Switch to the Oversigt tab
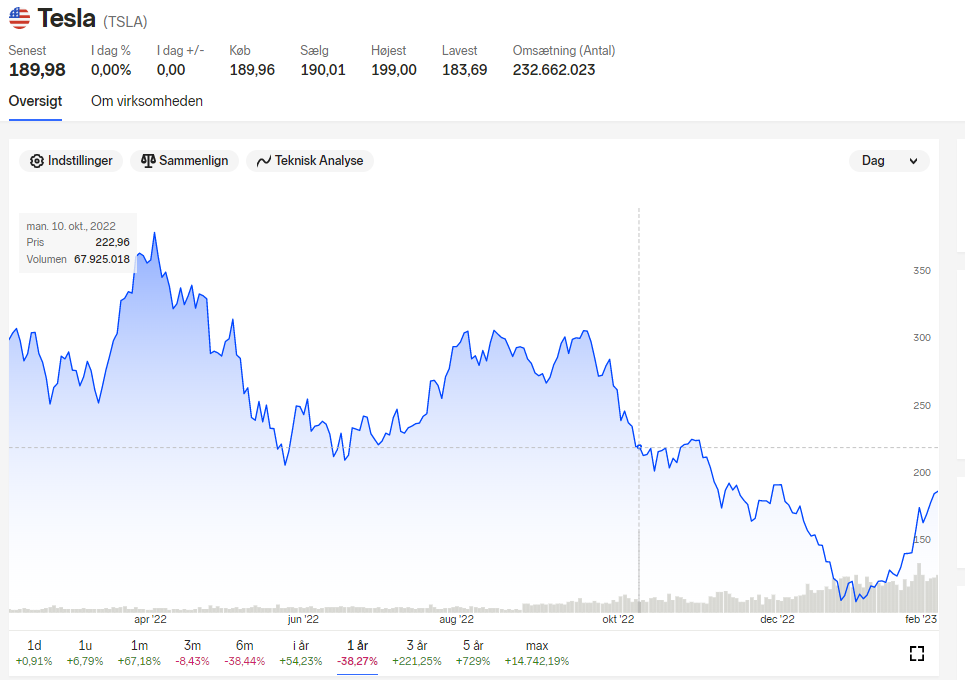Screen dimensions: 965x680 [35, 101]
